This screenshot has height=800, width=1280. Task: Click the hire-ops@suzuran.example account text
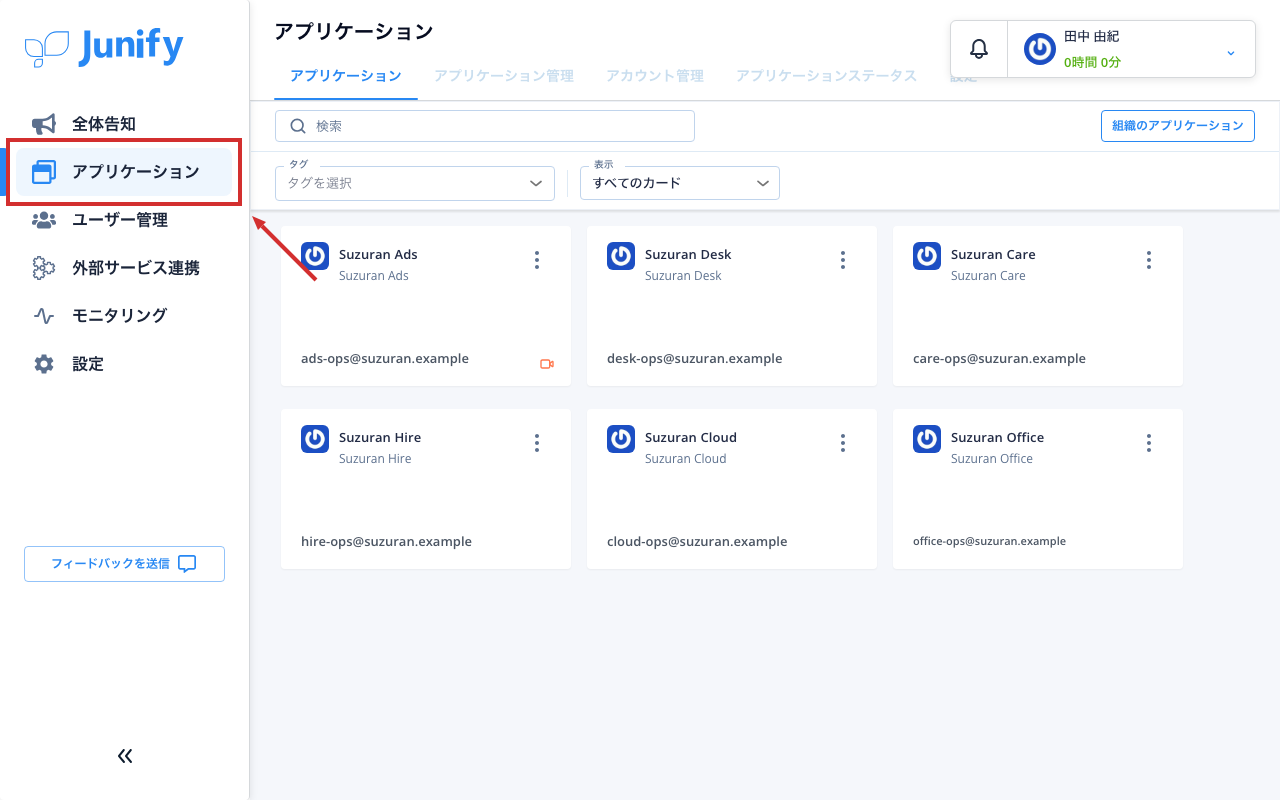pos(386,542)
